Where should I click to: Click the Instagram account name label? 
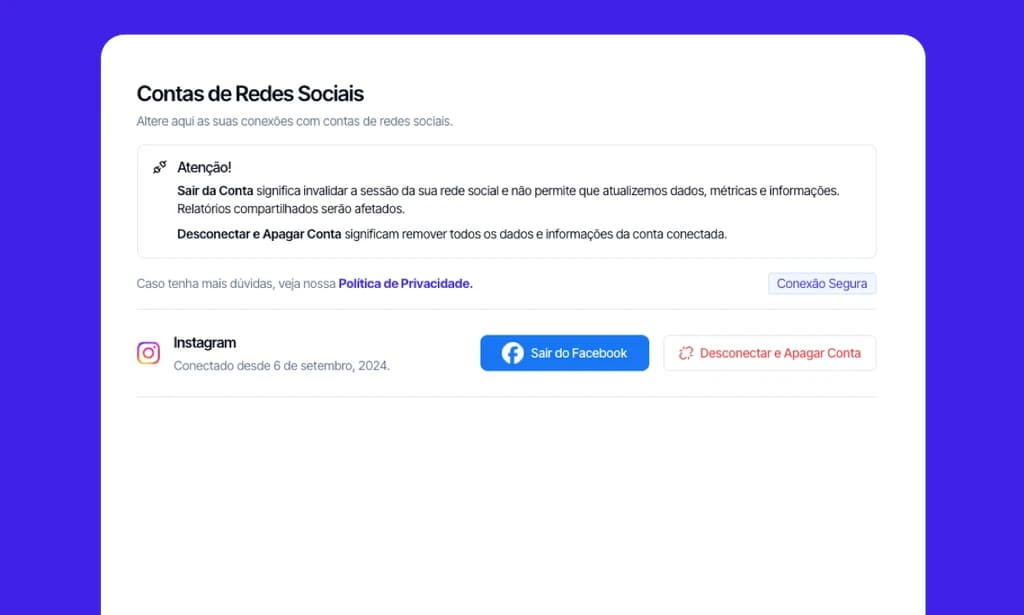pyautogui.click(x=204, y=343)
